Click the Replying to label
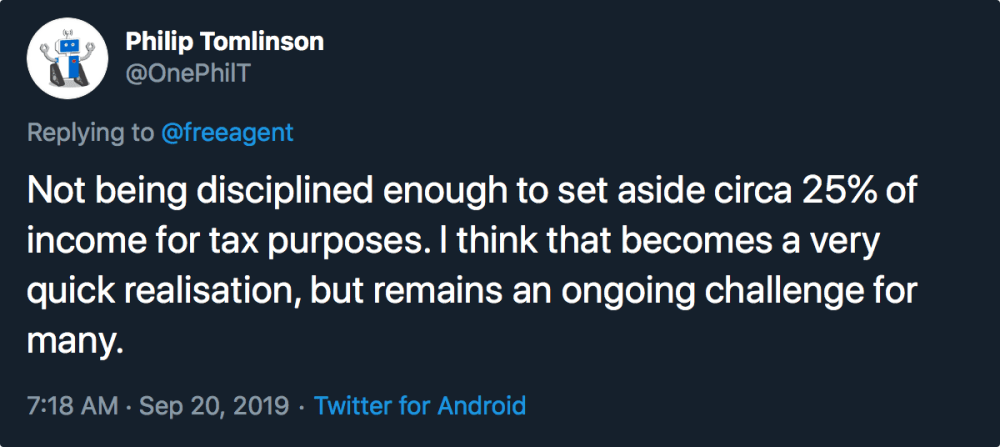This screenshot has width=1000, height=447. click(90, 133)
